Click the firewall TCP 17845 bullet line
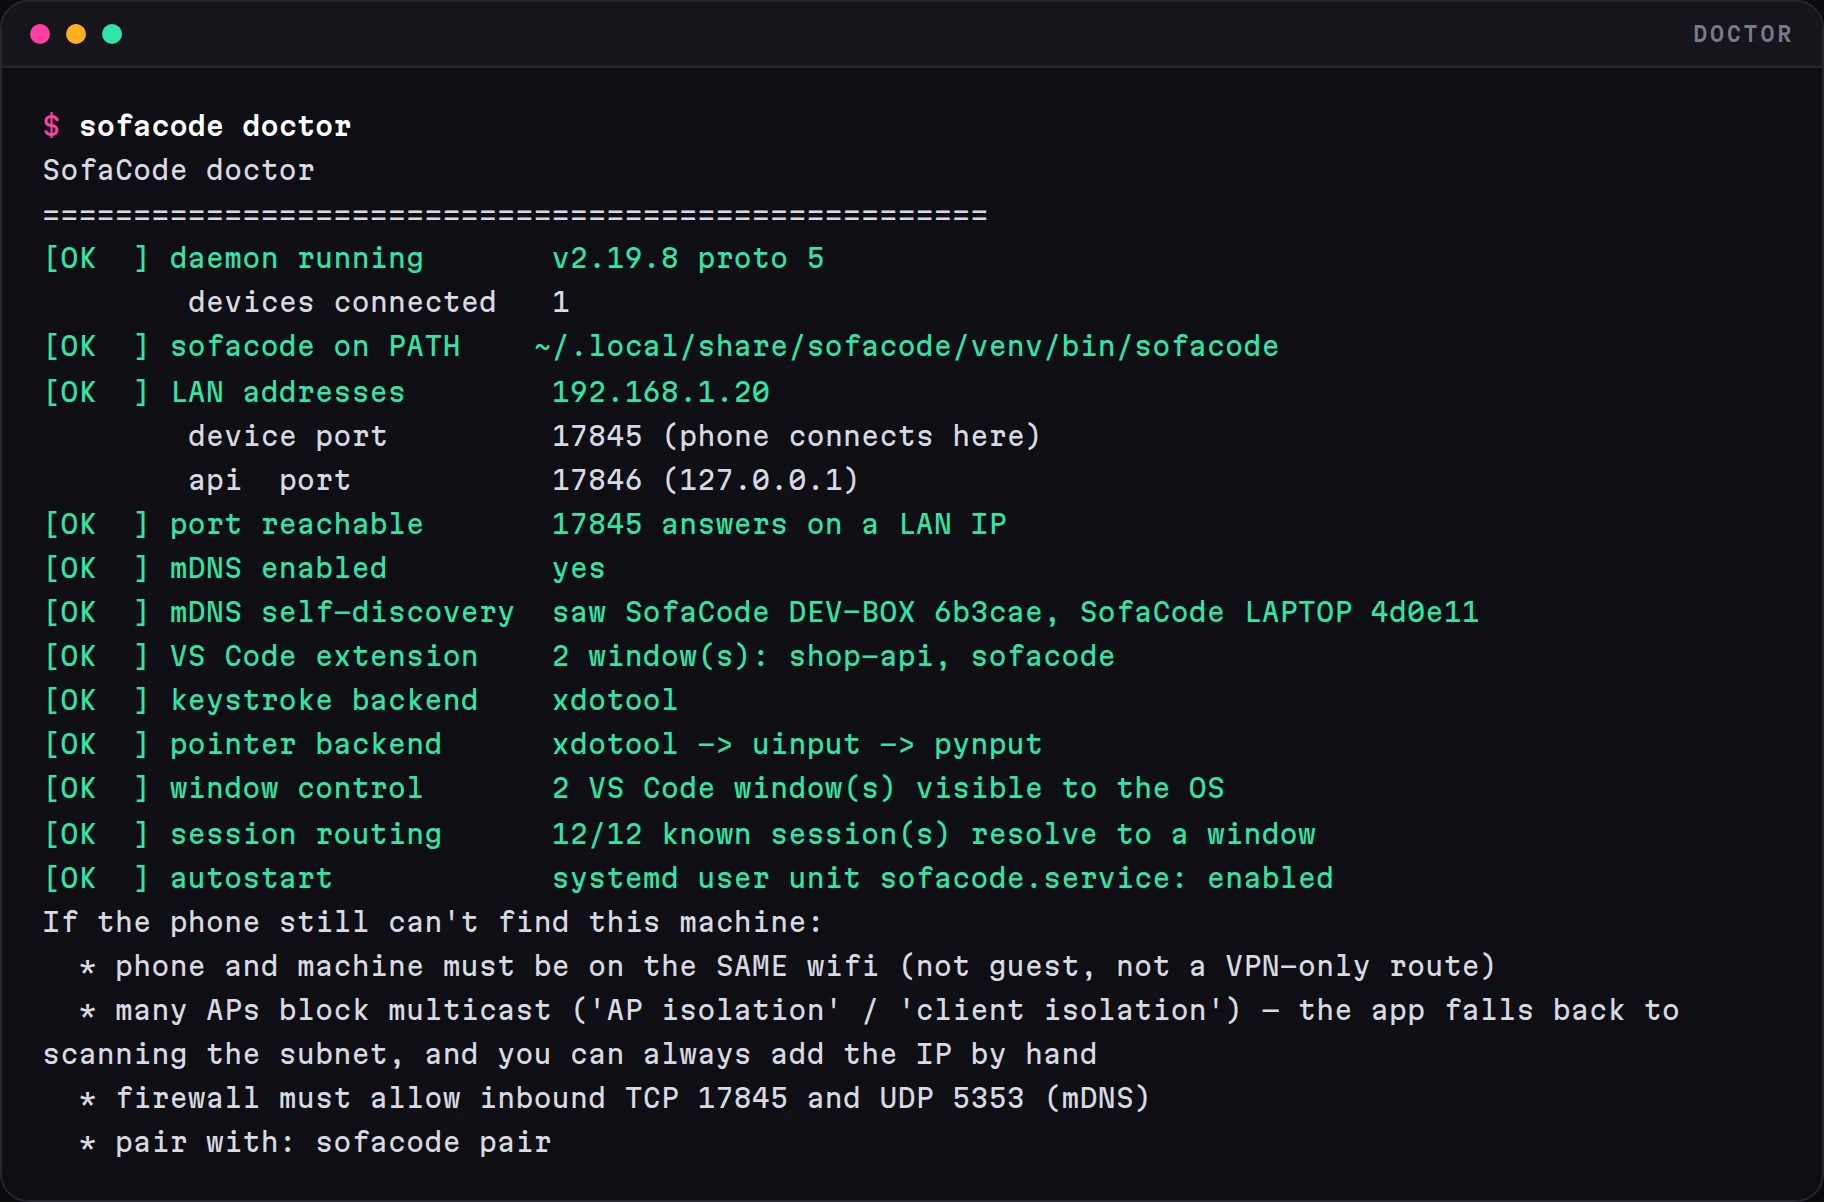 click(x=615, y=1098)
